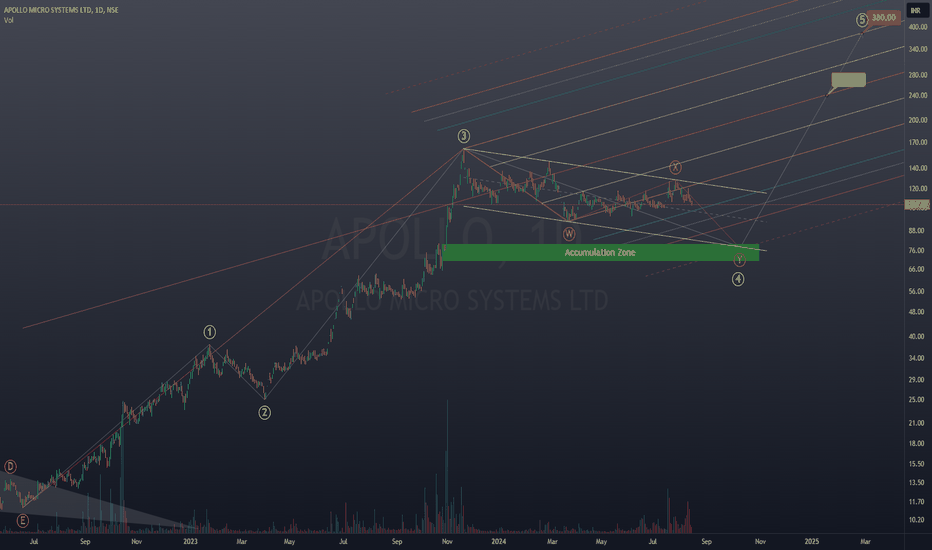
Task: Click the 29.00 price axis label
Action: [916, 379]
